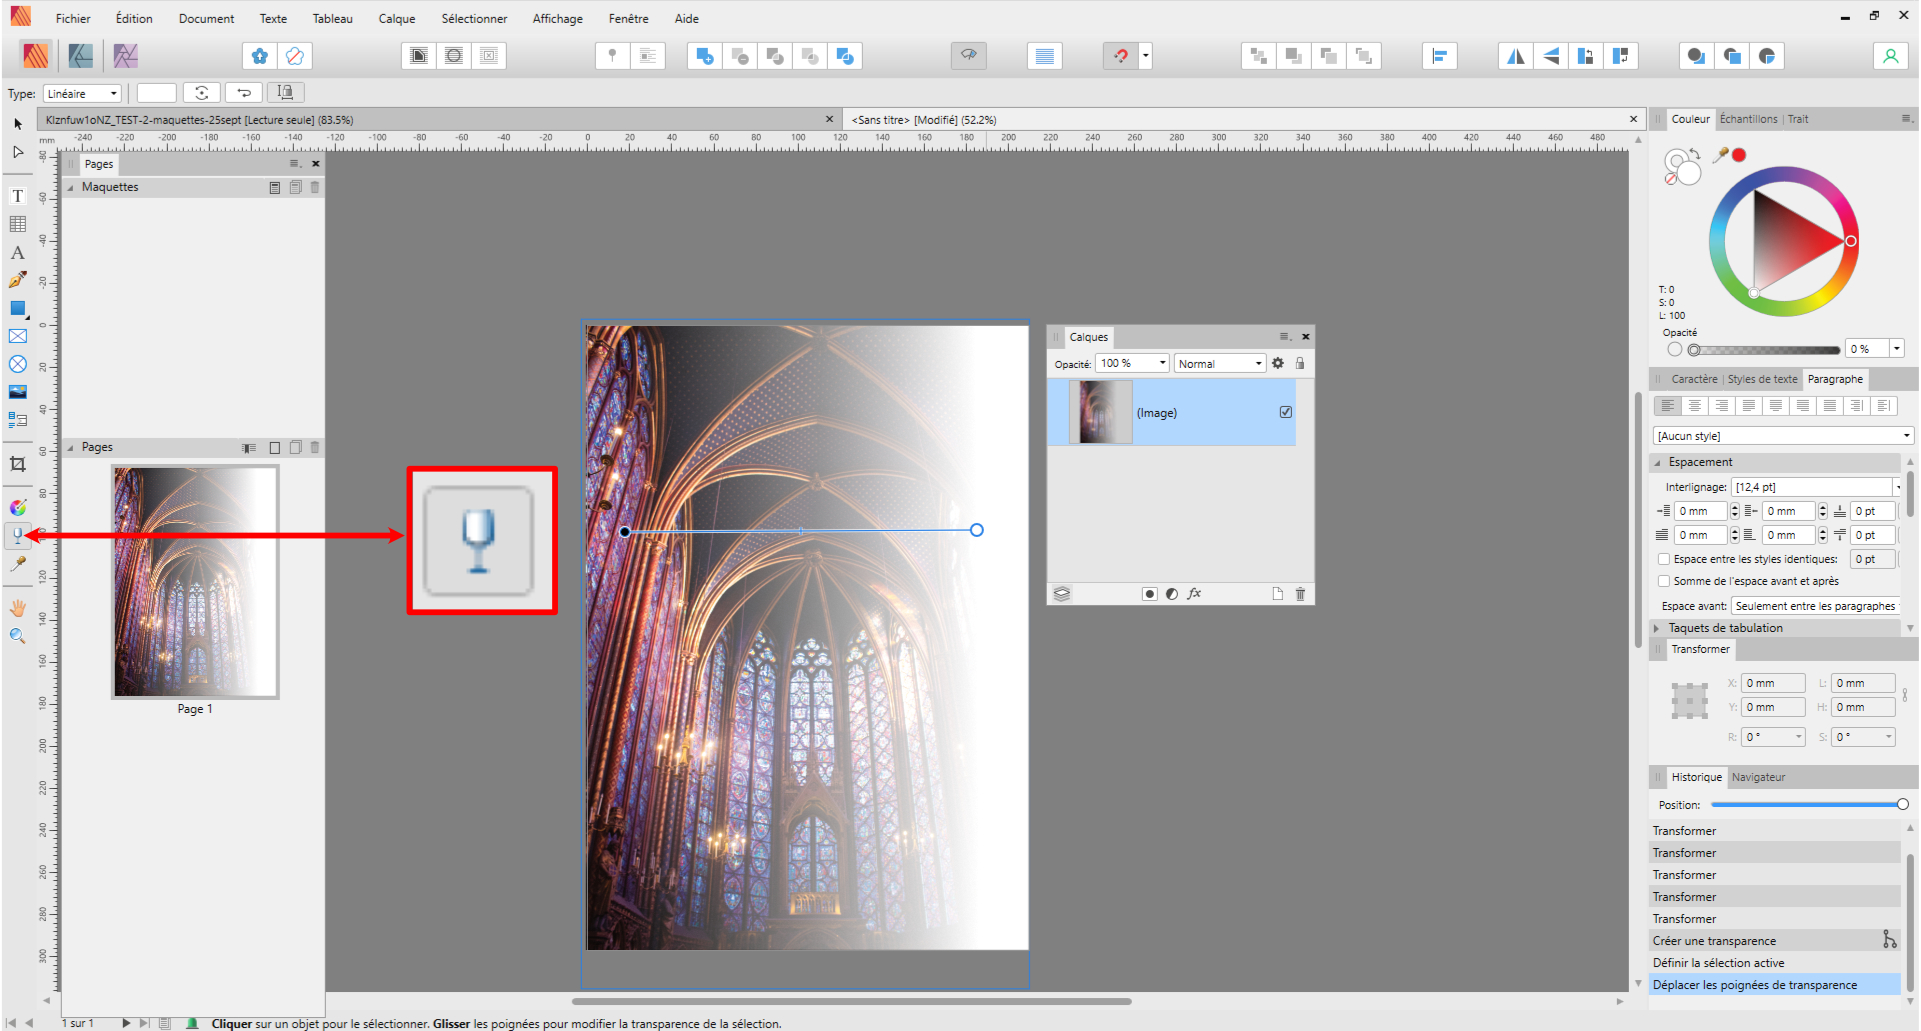The height and width of the screenshot is (1031, 1921).
Task: Switch to the Échantillons tab
Action: pos(1749,119)
